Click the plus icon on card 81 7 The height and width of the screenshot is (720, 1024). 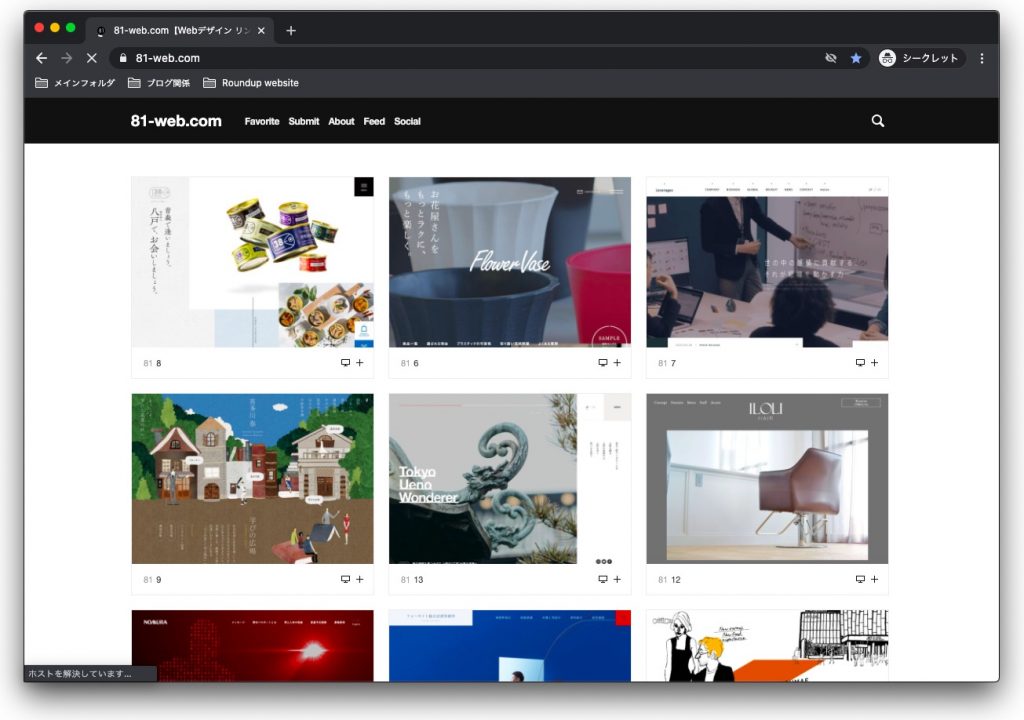(874, 363)
